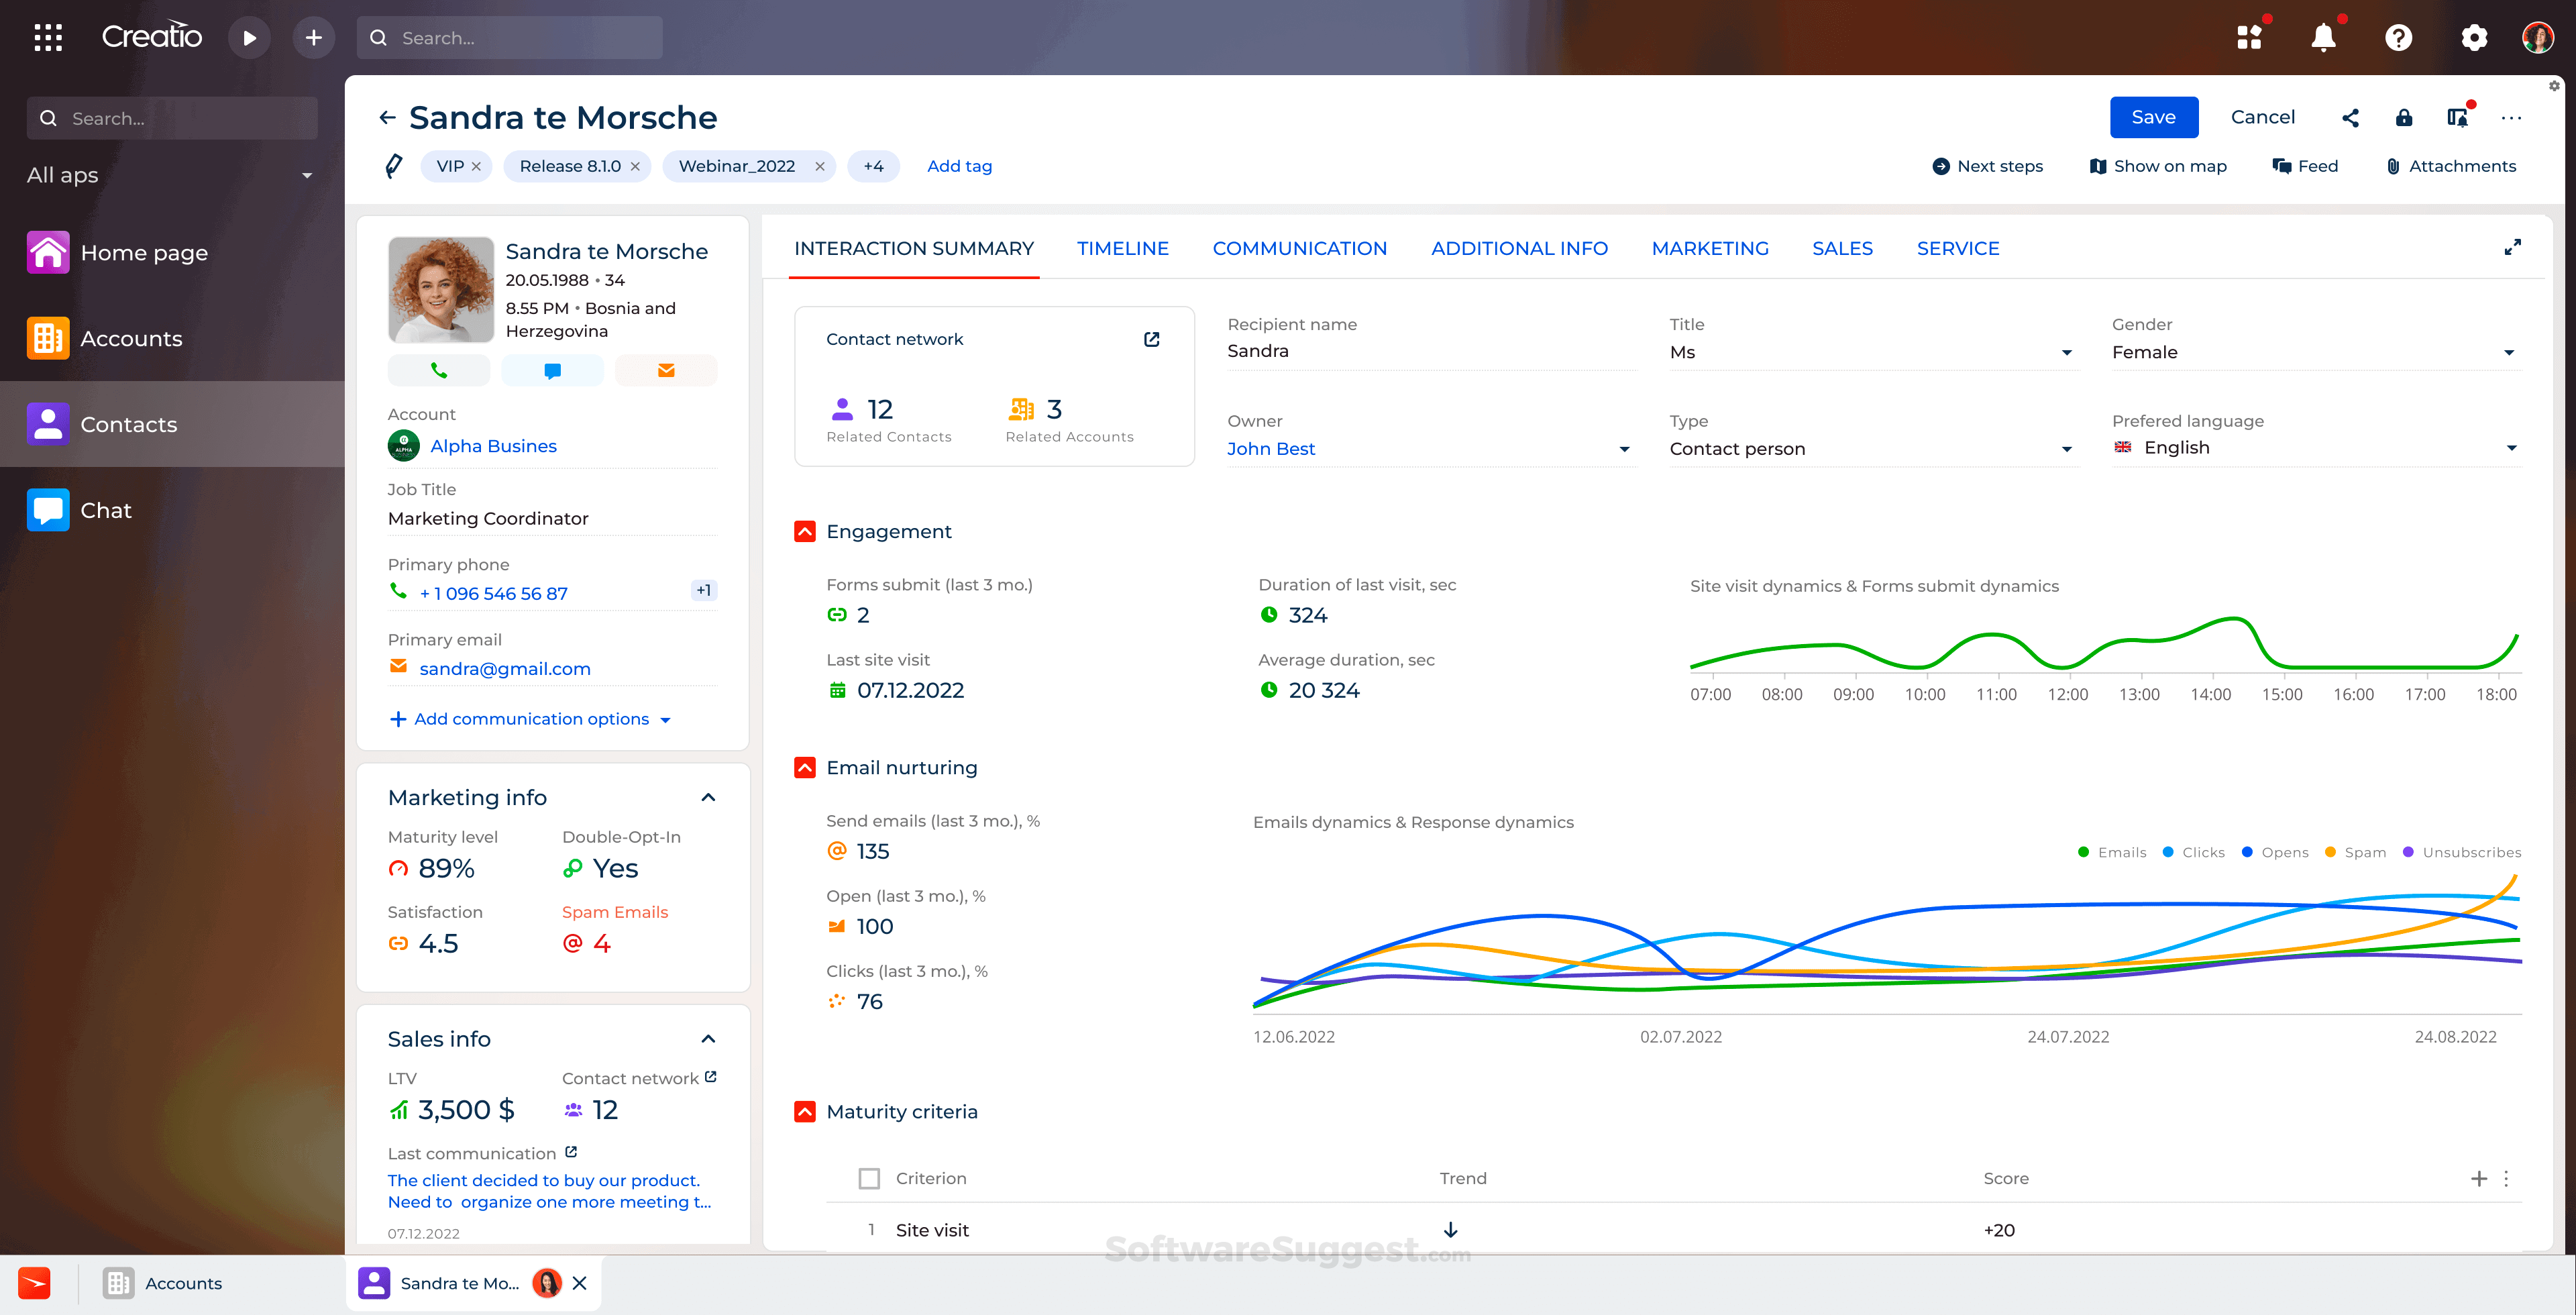This screenshot has width=2576, height=1315.
Task: Select the Criterion header checkbox
Action: [x=869, y=1178]
